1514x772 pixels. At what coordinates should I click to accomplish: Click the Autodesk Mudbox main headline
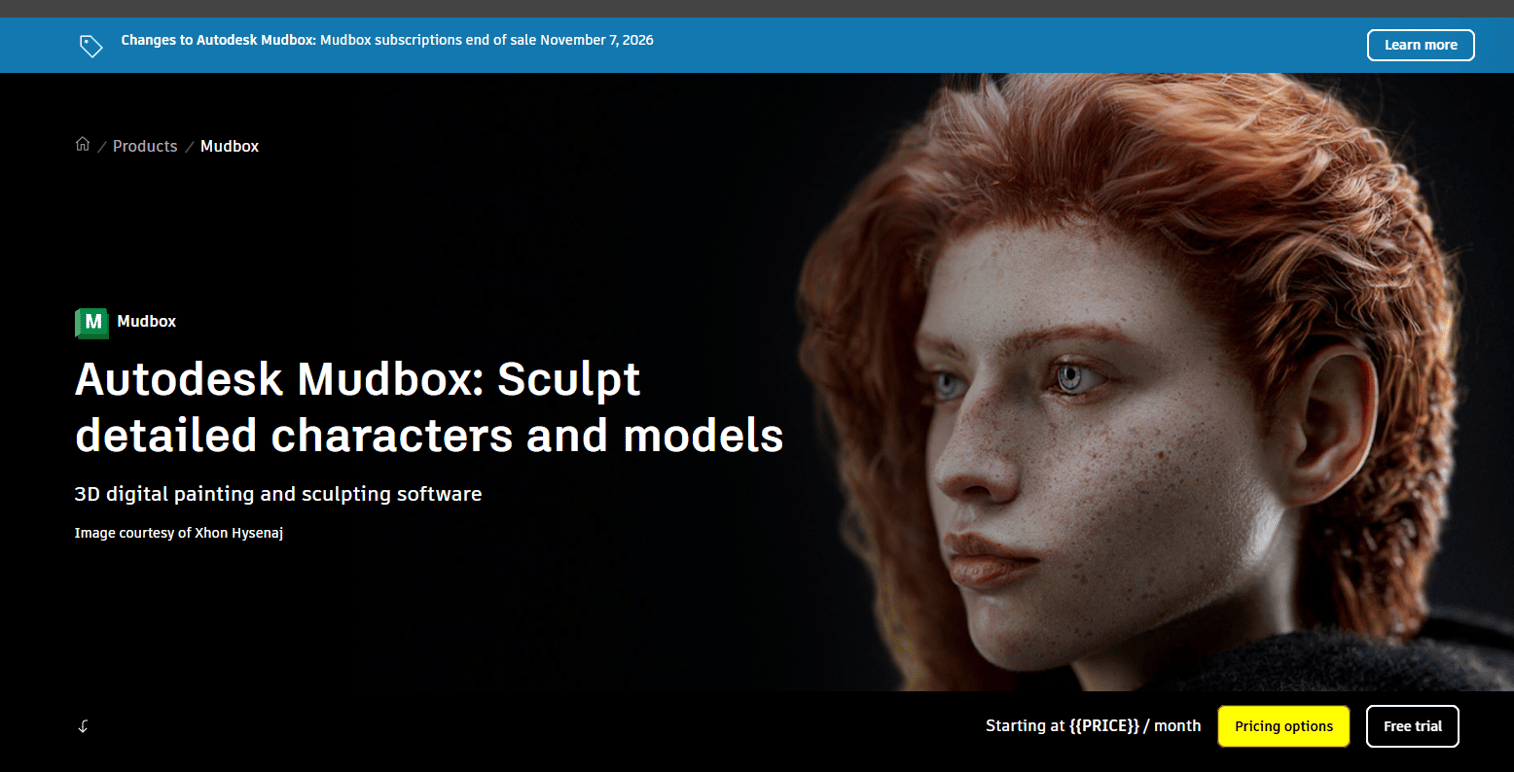[x=429, y=407]
